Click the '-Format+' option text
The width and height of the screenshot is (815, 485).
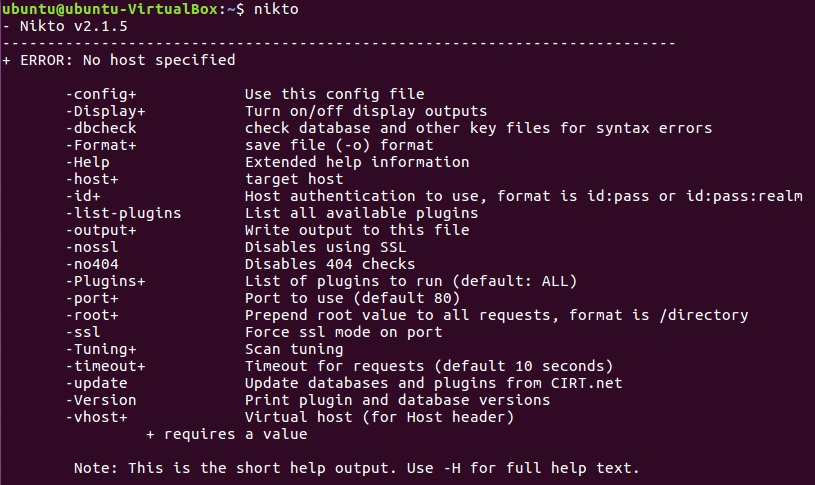click(x=101, y=145)
